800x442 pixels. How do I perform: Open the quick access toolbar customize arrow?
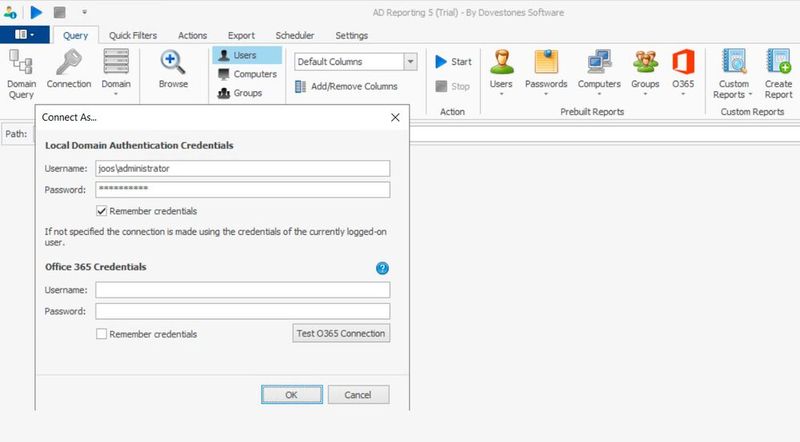[x=84, y=12]
